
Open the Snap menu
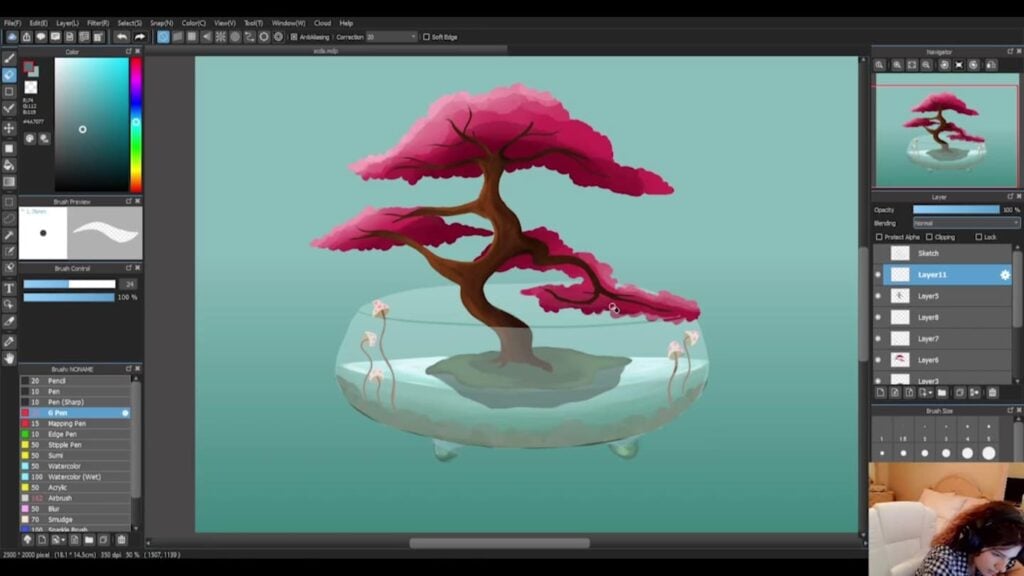[x=161, y=22]
